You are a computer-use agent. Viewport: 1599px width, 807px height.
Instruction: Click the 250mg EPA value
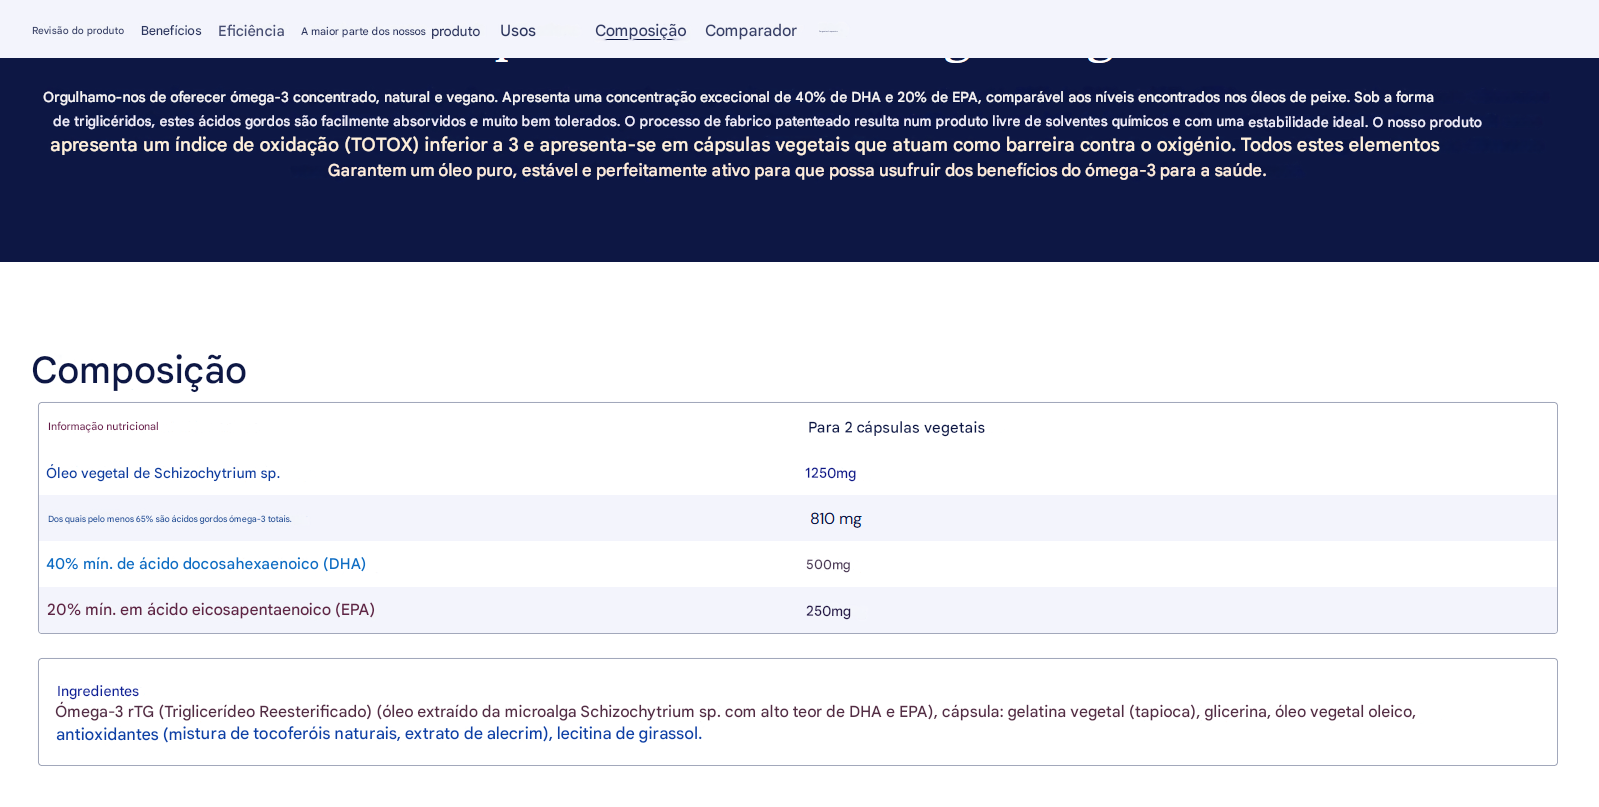[x=828, y=611]
